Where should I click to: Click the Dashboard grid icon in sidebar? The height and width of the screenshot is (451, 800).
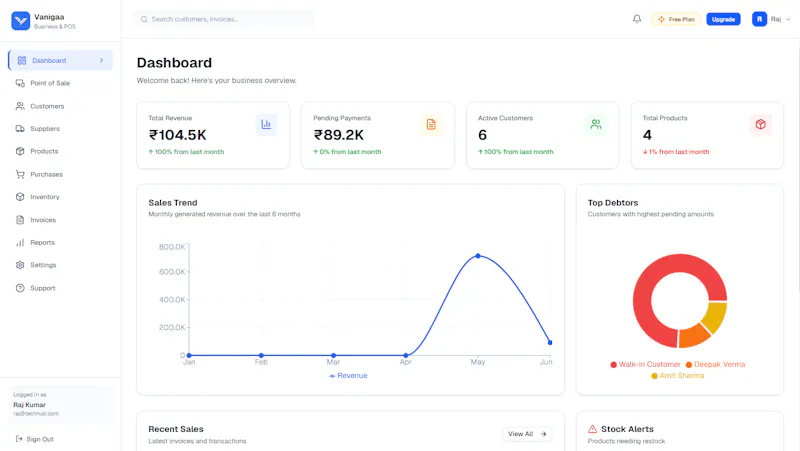click(x=22, y=60)
